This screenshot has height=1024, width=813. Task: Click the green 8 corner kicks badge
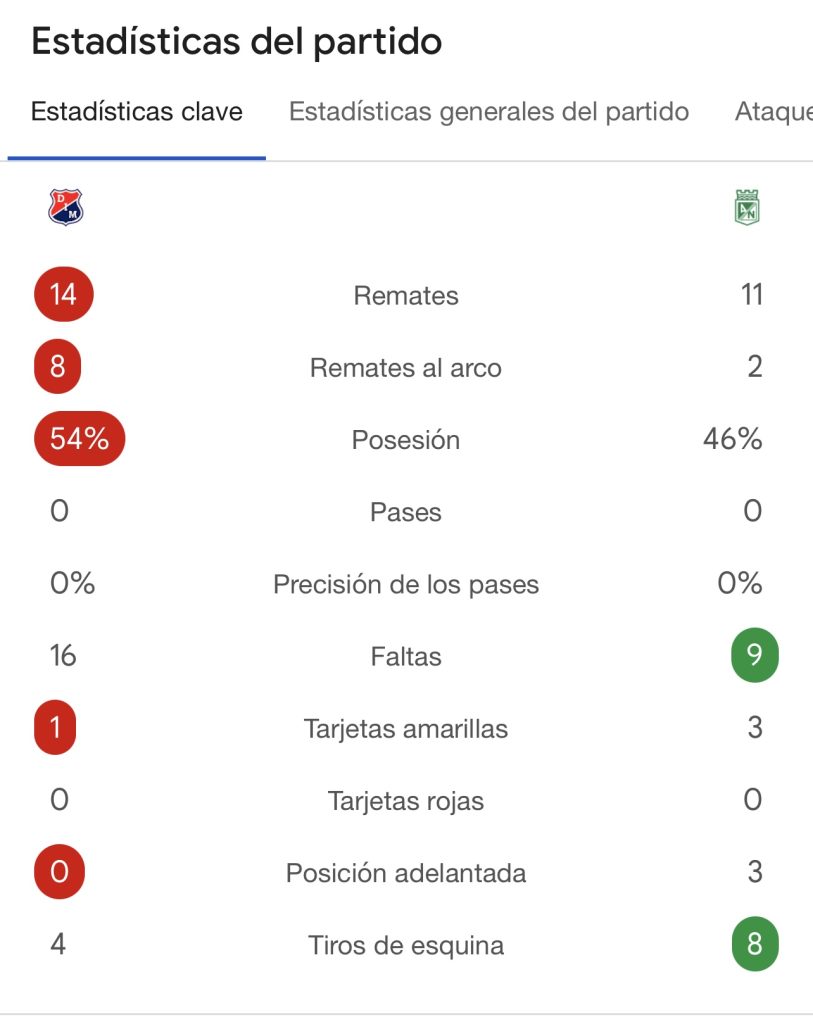tap(754, 945)
